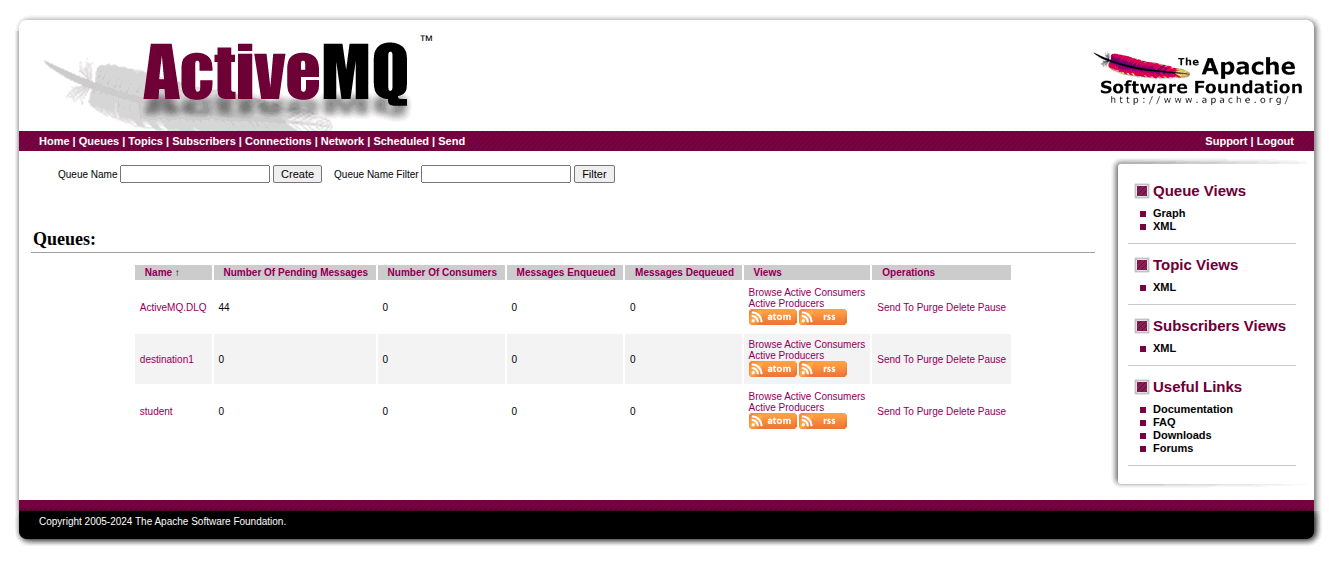Viewport: 1329px width, 565px height.
Task: View Active Consumers for destination1
Action: (x=825, y=344)
